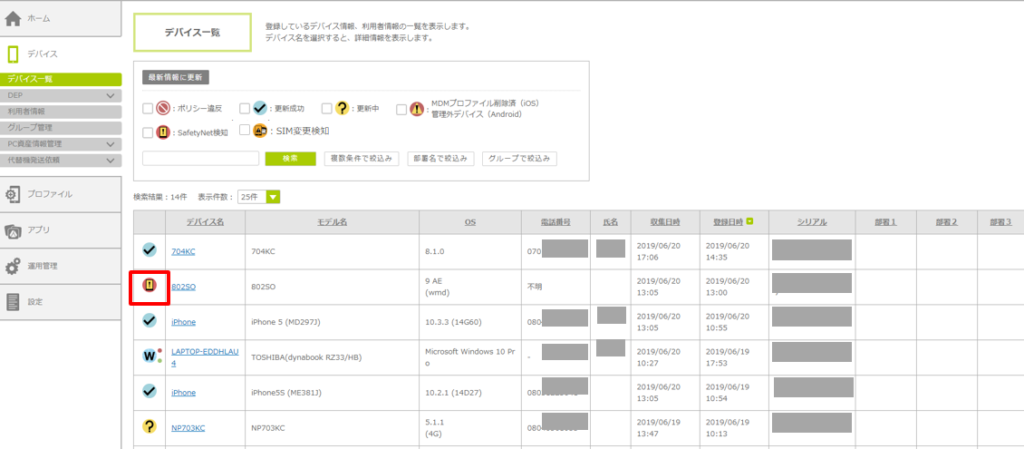This screenshot has height=449, width=1024.
Task: Check the 更新成功 filter checkbox
Action: [x=245, y=107]
